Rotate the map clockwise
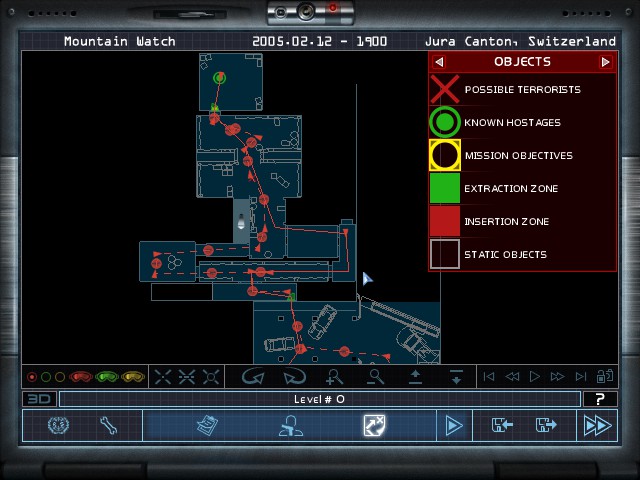Screen dimensions: 640x480 coord(293,377)
